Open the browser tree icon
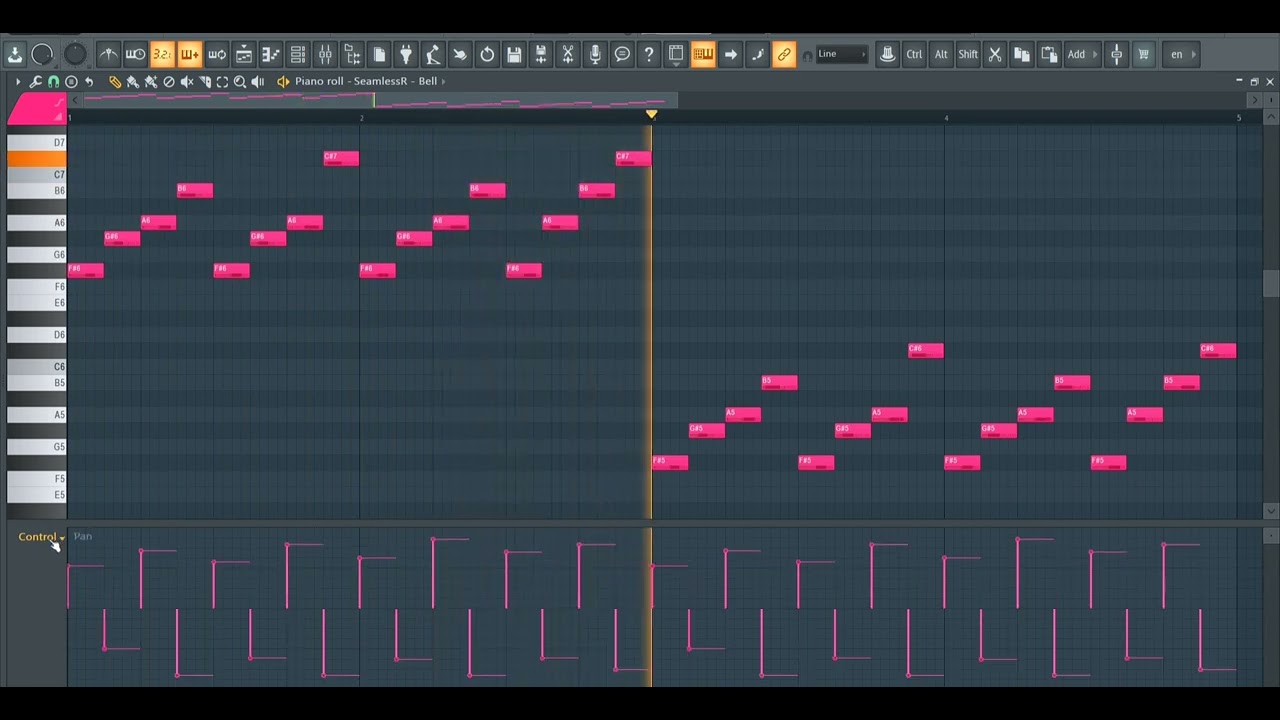This screenshot has width=1280, height=720. coord(351,54)
